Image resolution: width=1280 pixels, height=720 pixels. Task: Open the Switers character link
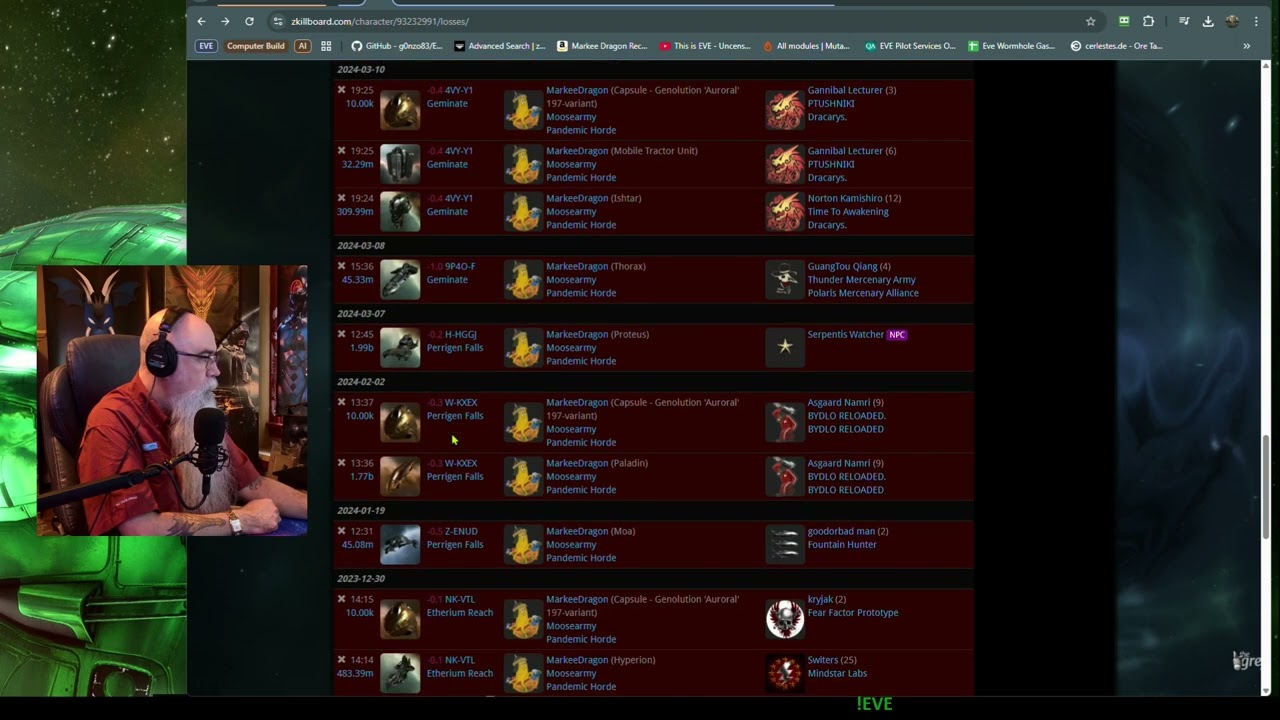[x=823, y=660]
